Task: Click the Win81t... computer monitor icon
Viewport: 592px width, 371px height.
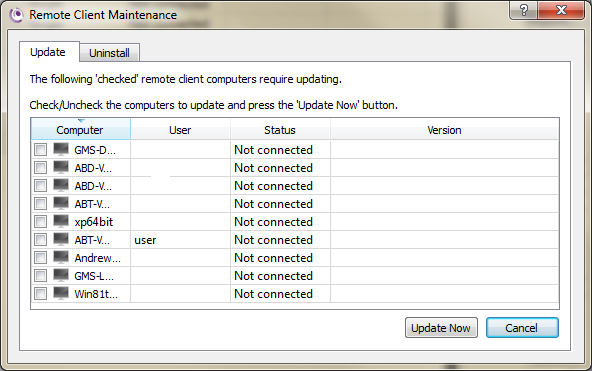Action: click(61, 294)
